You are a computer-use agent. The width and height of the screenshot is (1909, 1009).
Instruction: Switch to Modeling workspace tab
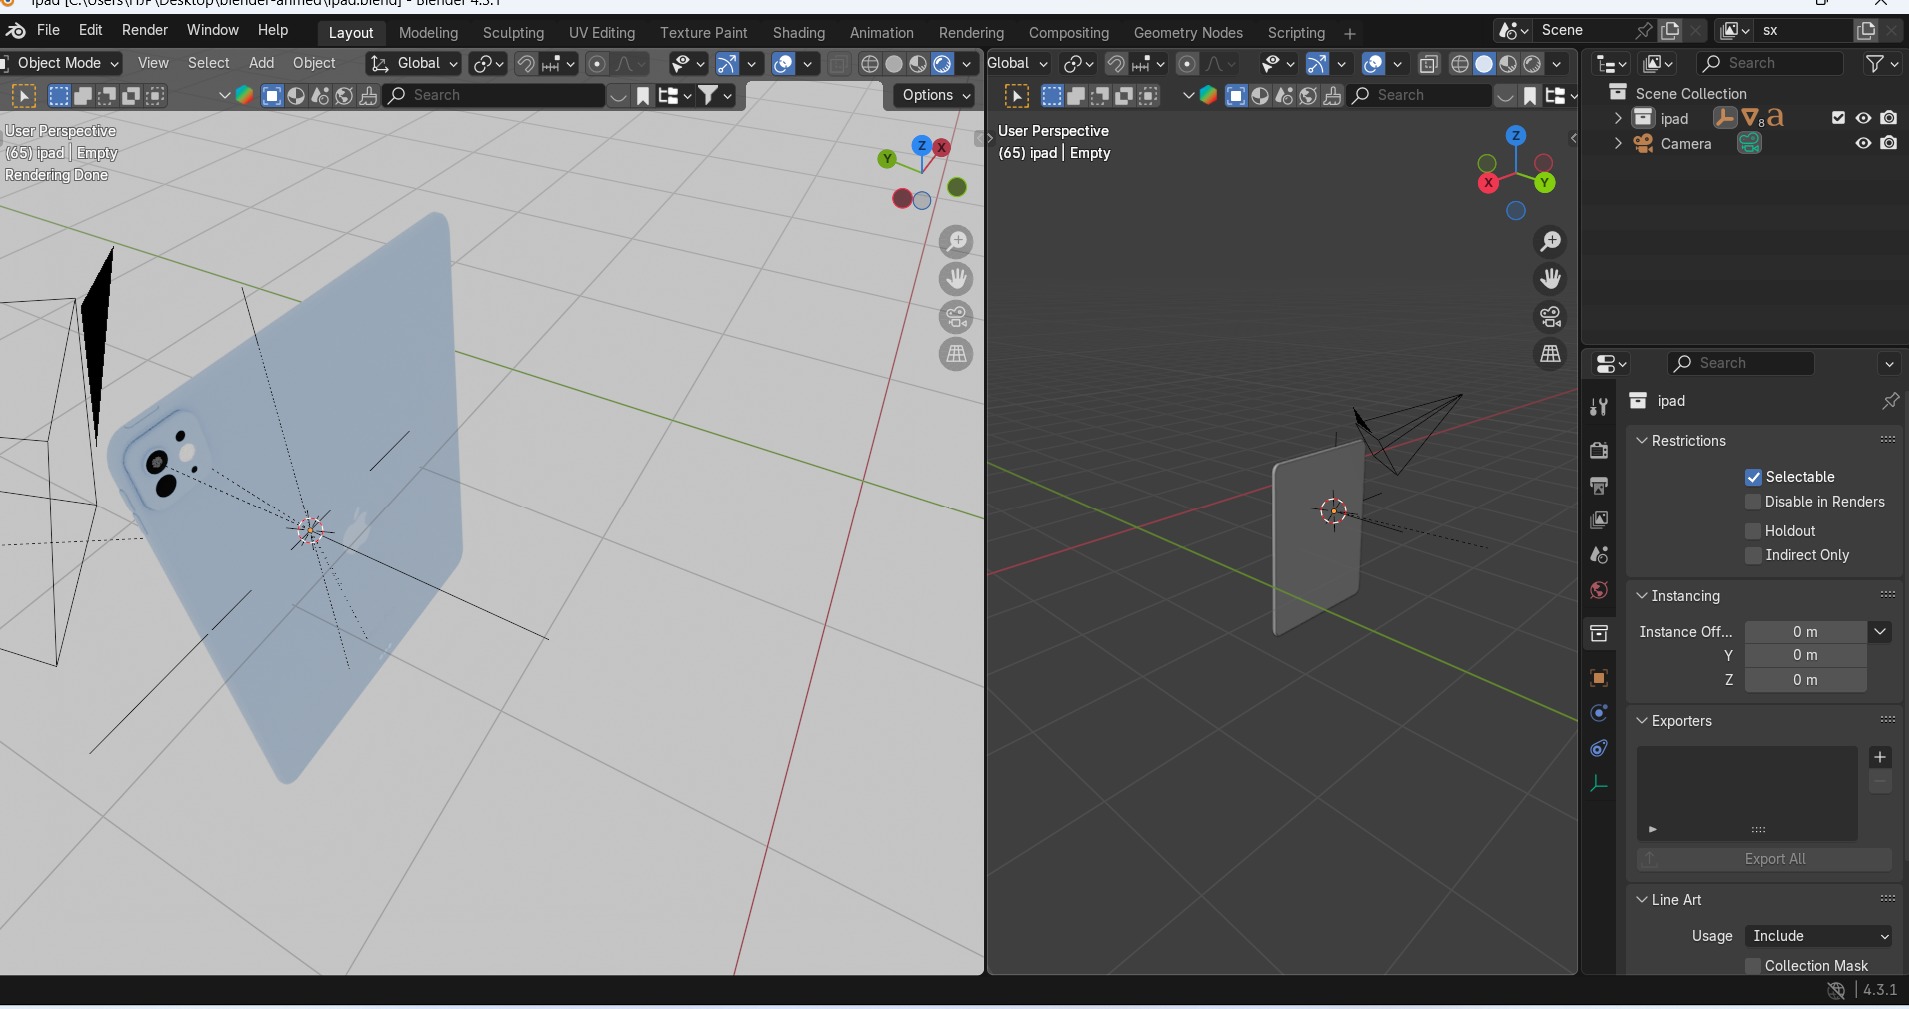428,33
